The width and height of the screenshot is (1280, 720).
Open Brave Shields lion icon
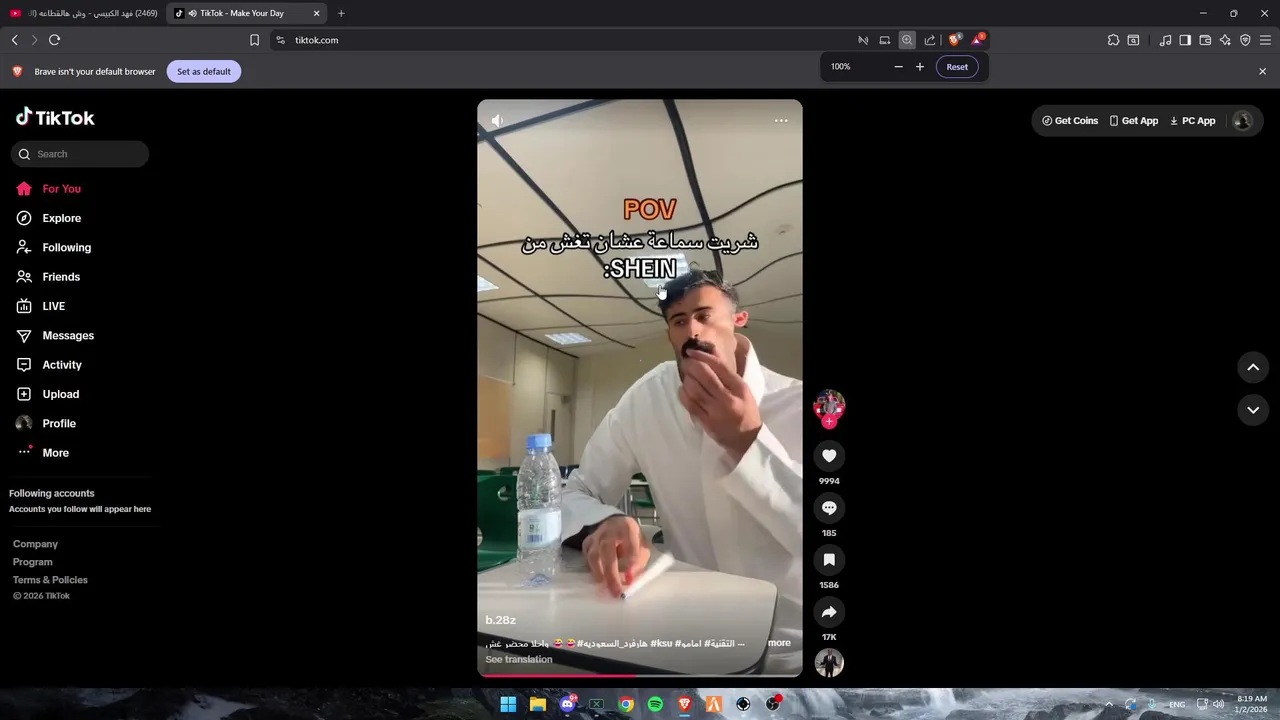(954, 40)
